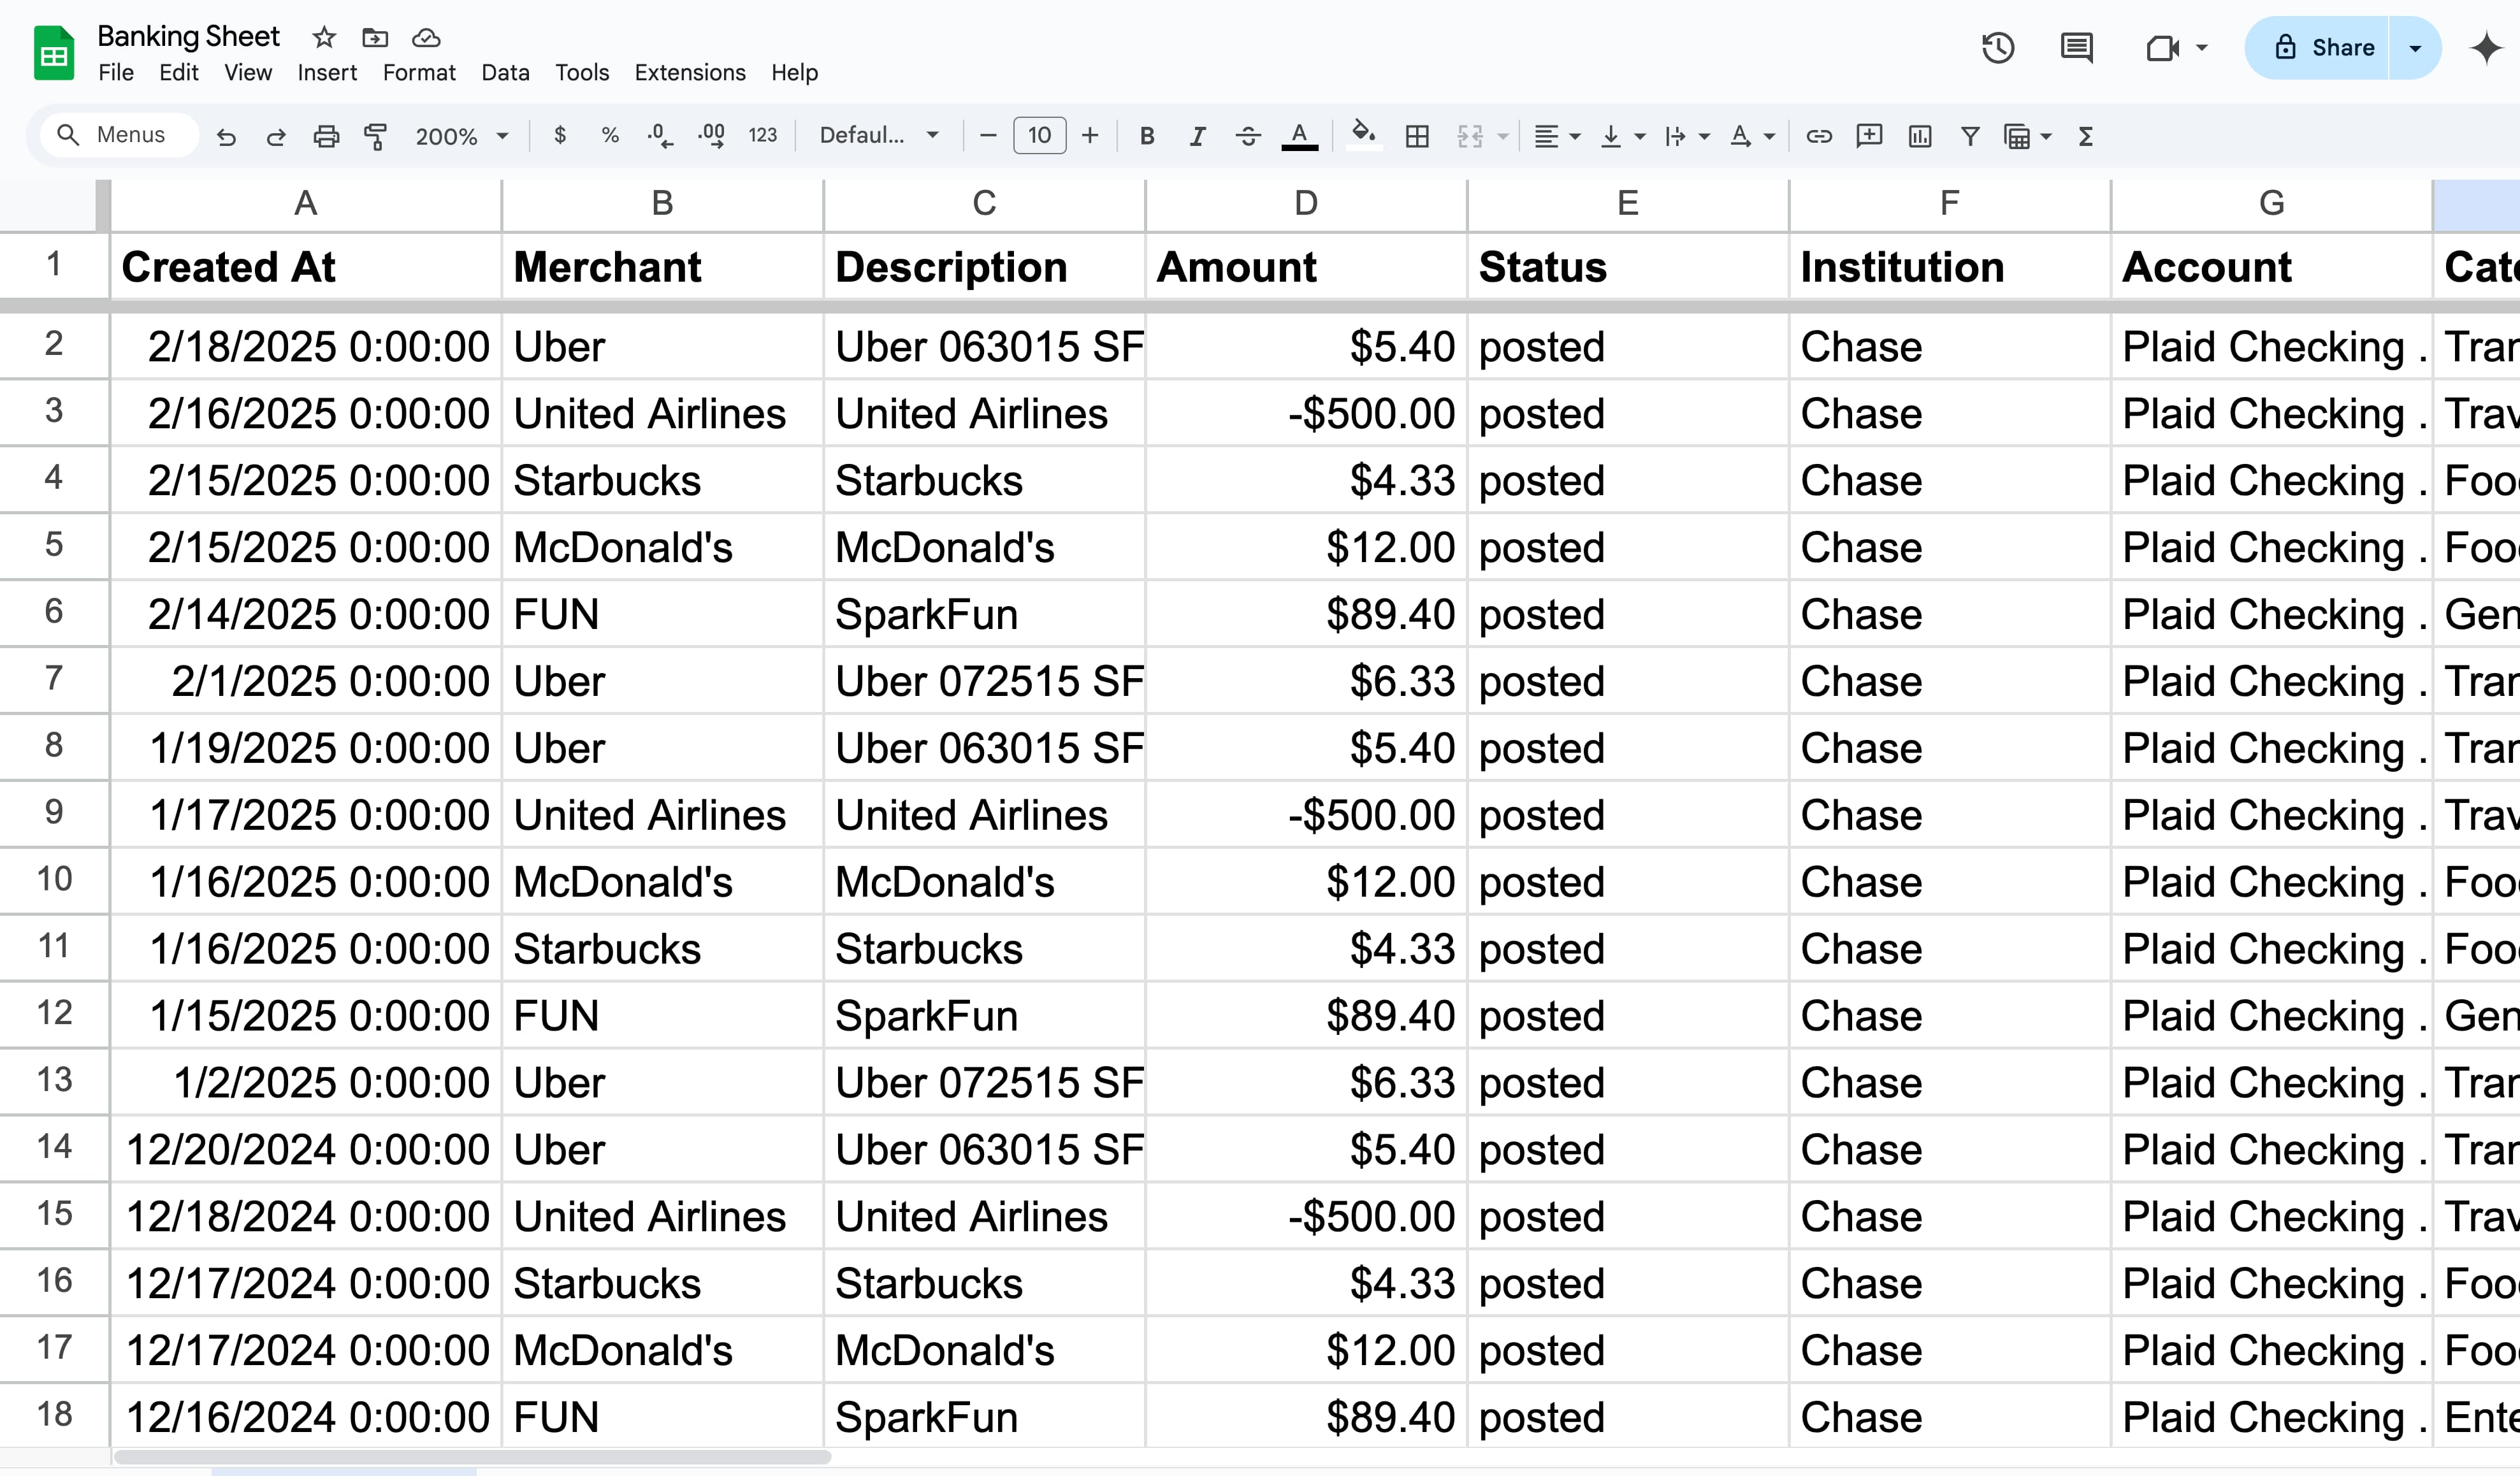Select the Paint format tool

point(375,136)
